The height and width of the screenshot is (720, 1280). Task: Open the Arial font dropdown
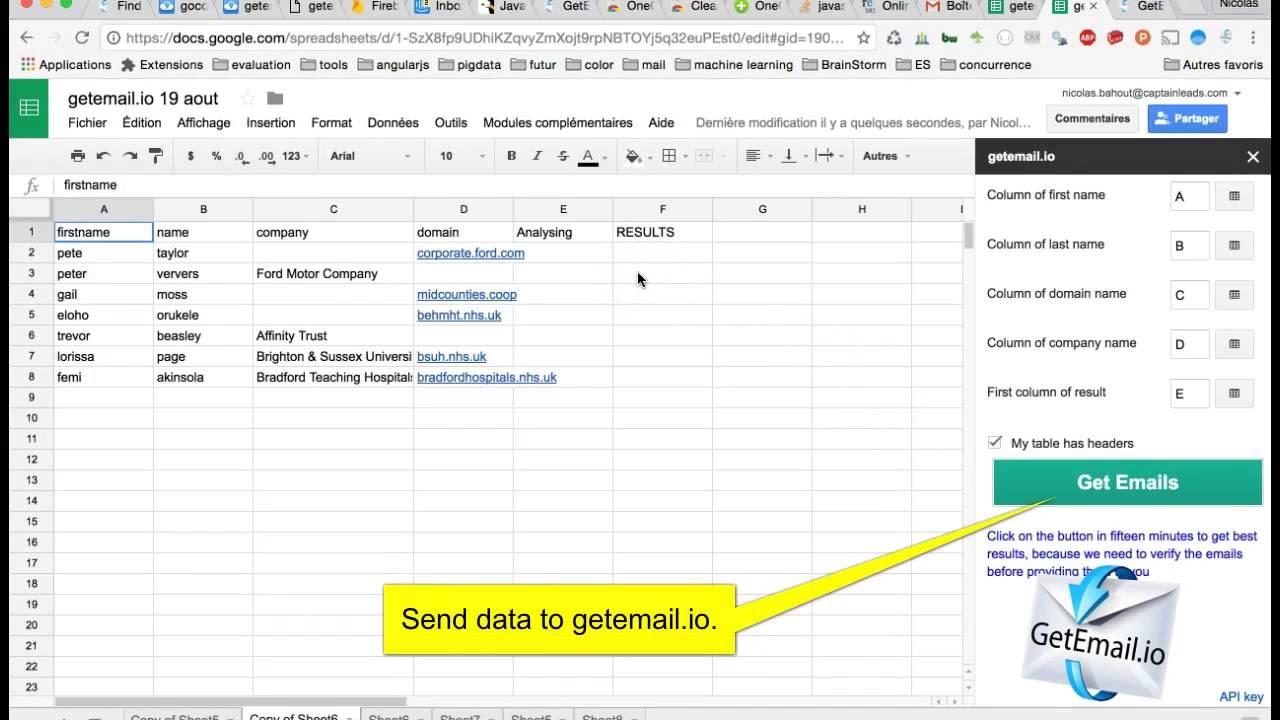coord(370,156)
